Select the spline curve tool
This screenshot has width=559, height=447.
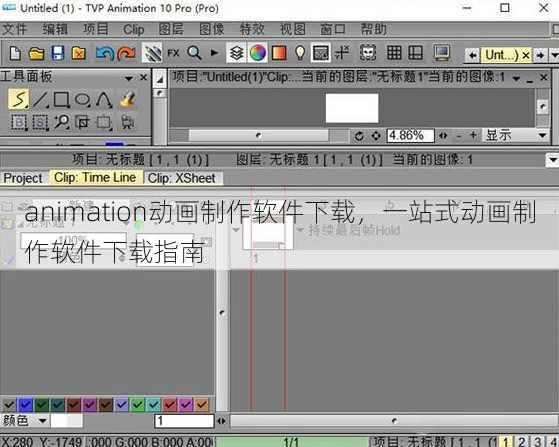[104, 100]
